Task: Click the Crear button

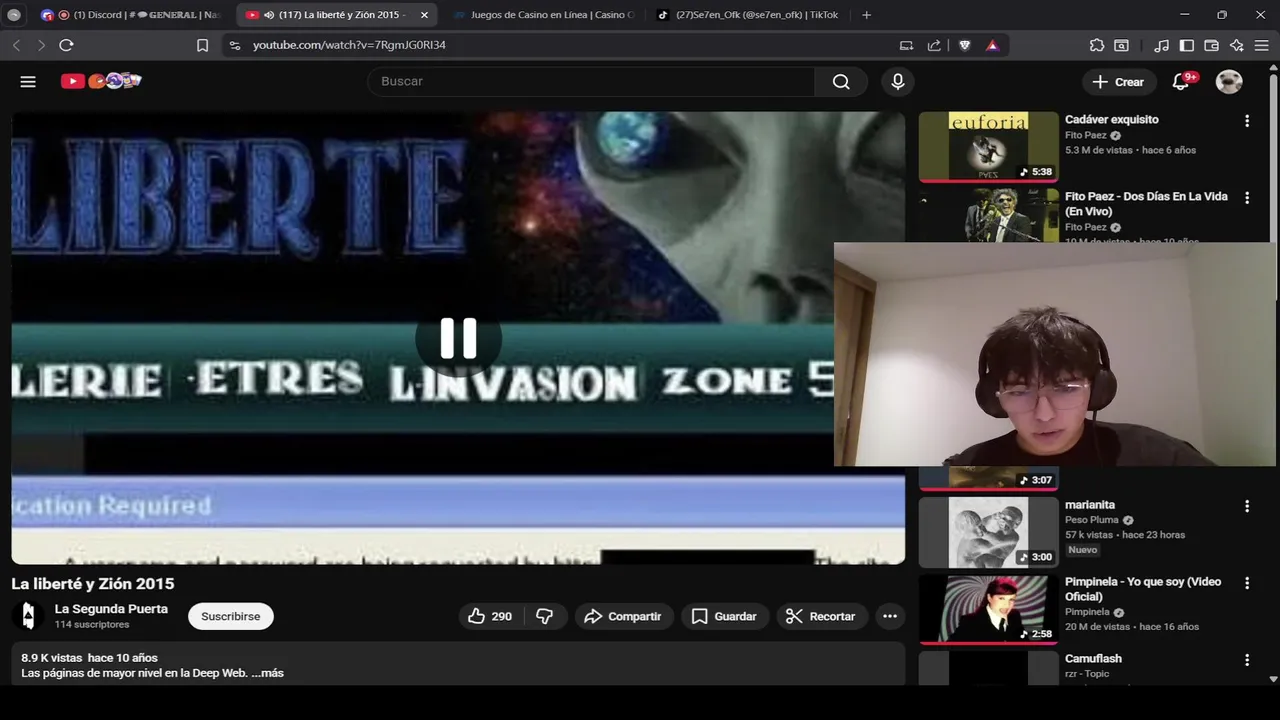Action: (1118, 82)
